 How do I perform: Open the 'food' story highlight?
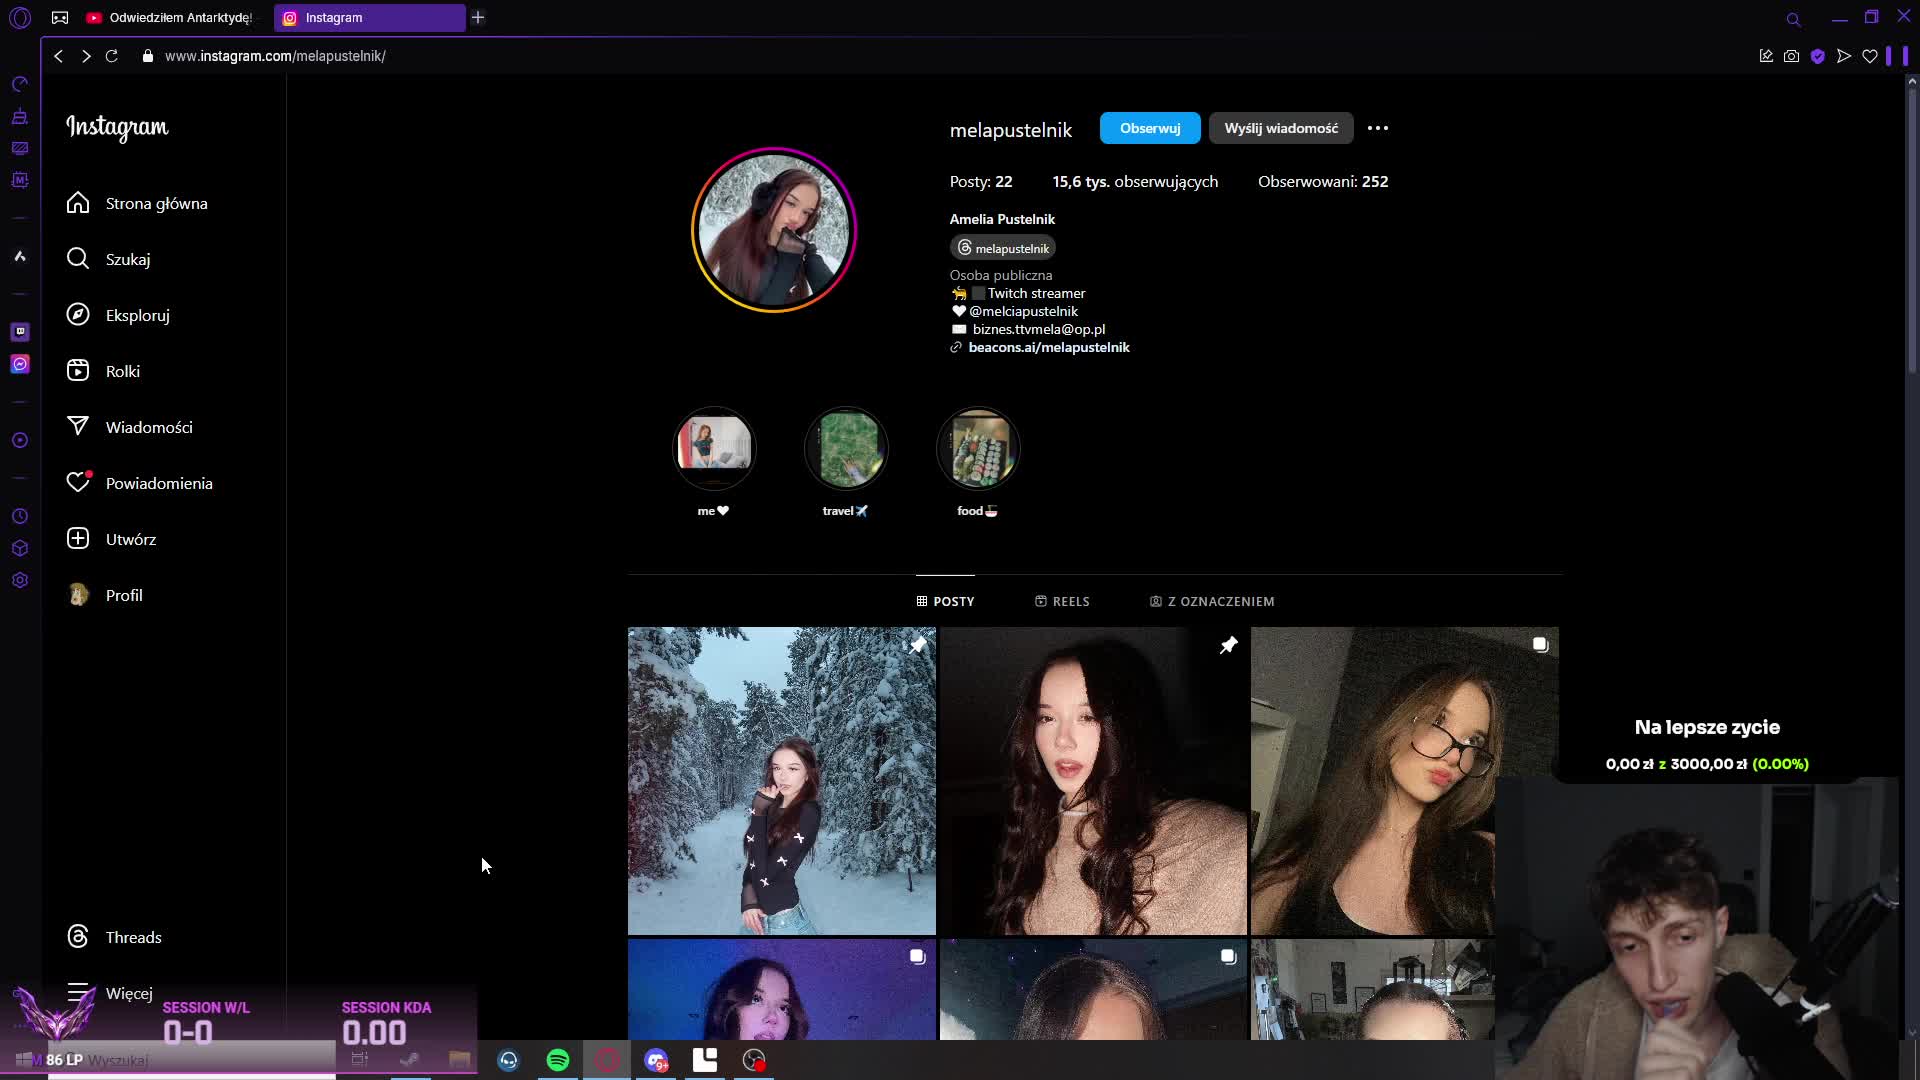click(978, 448)
